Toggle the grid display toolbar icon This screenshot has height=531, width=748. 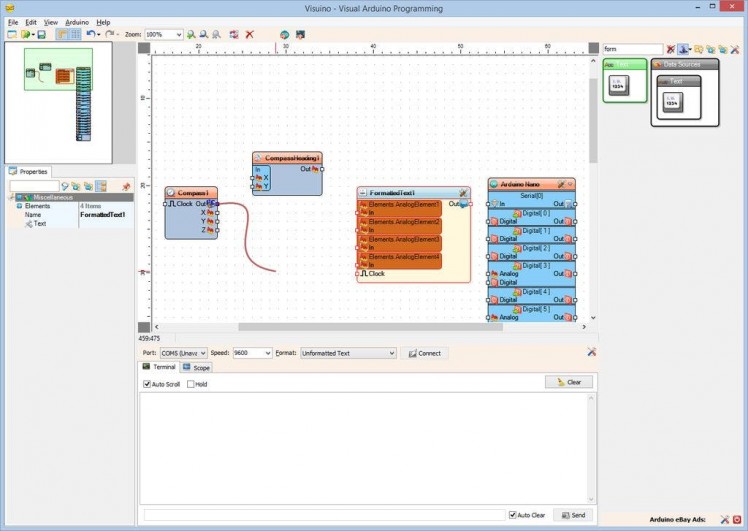(x=75, y=34)
